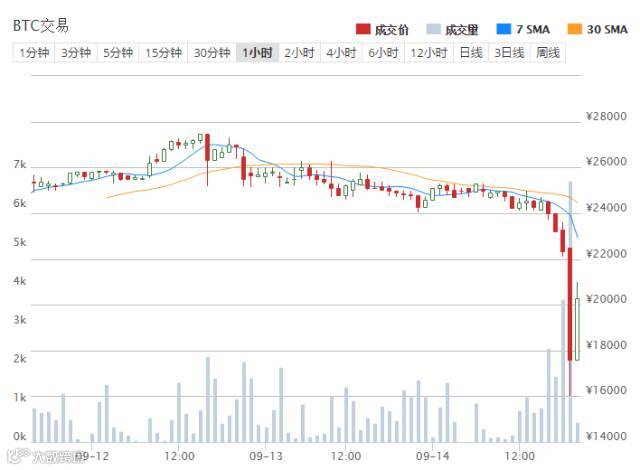This screenshot has height=470, width=640.
Task: Choose the 4小时 timeframe
Action: click(x=341, y=53)
